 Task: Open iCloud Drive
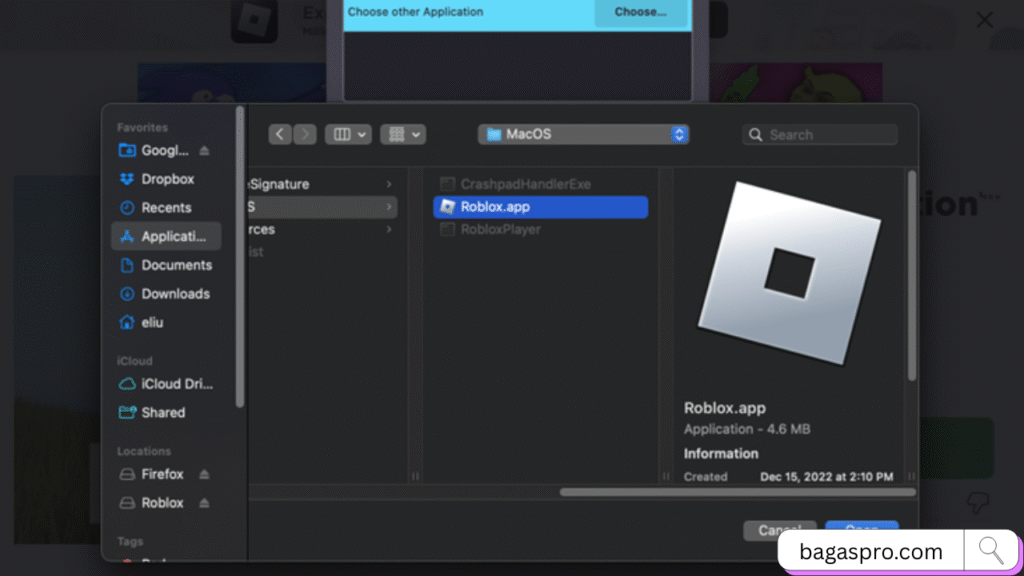(175, 384)
